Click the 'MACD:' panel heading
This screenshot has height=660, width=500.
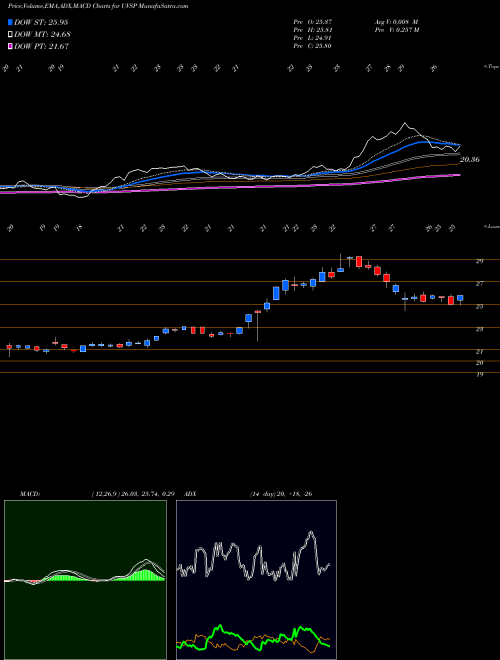tap(30, 494)
